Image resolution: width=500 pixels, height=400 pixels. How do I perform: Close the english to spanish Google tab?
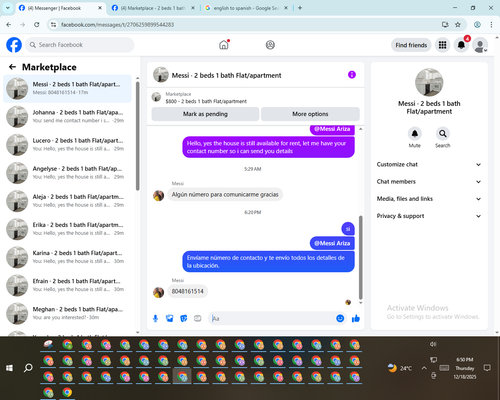(286, 8)
